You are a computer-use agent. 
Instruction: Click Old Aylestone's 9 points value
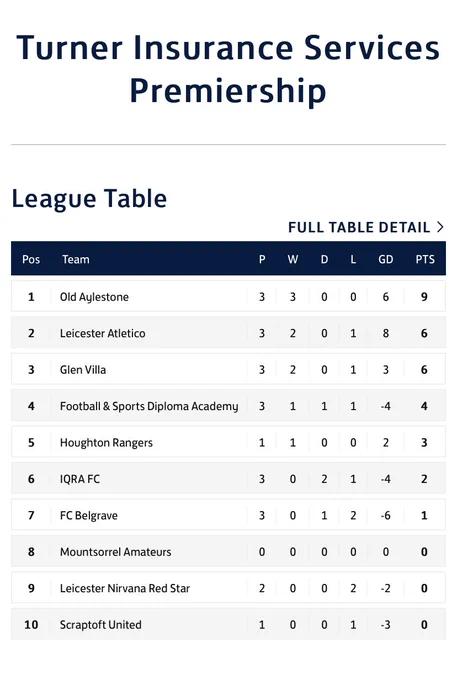tap(424, 297)
